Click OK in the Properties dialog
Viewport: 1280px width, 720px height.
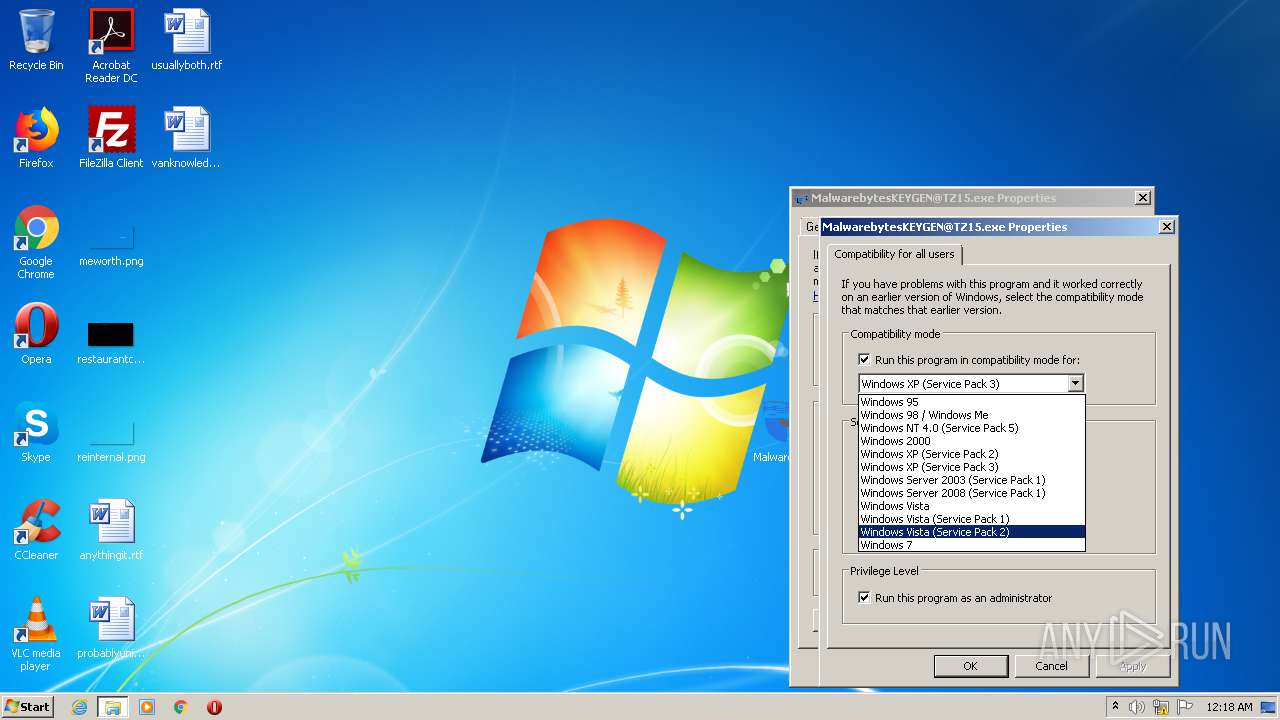(x=970, y=666)
